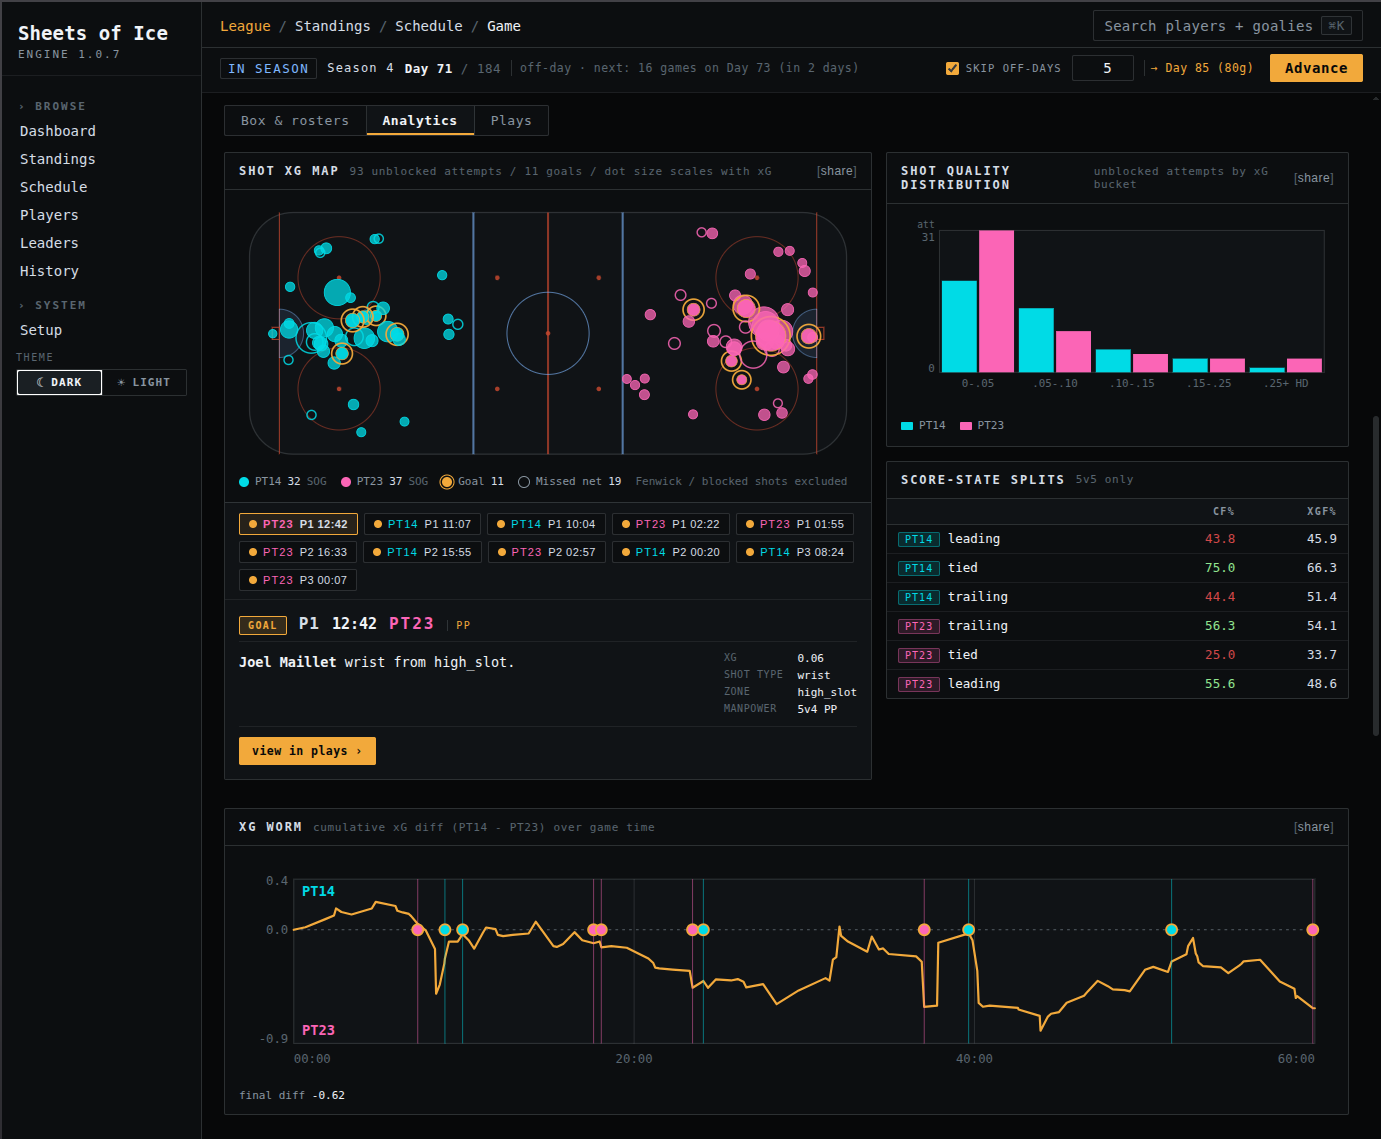The image size is (1381, 1139).
Task: Select goal chip PT23 P1 02:22
Action: [x=670, y=524]
